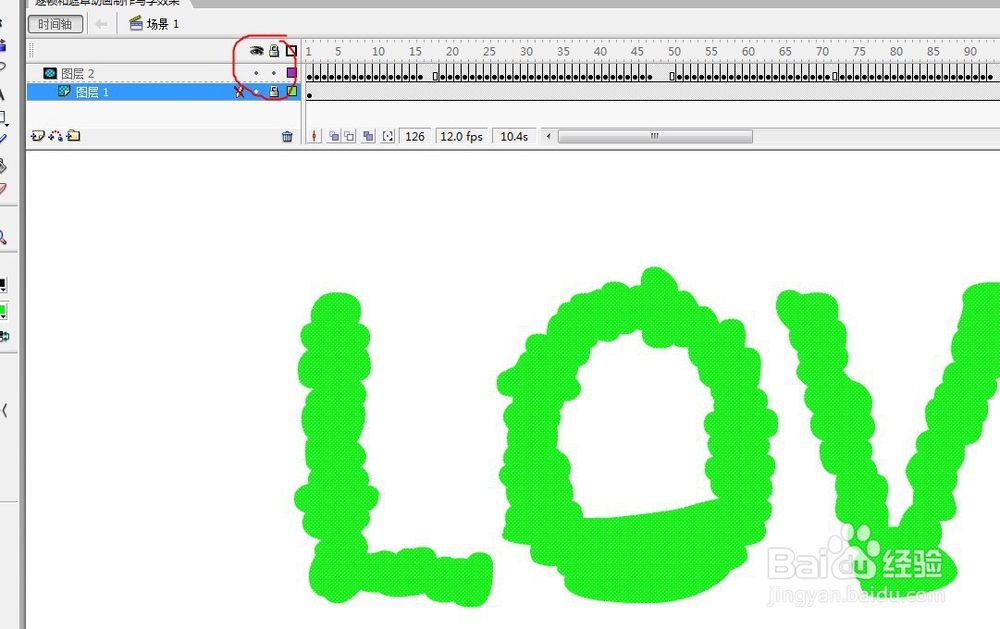
Task: Select layer 图层 2
Action: click(x=77, y=73)
